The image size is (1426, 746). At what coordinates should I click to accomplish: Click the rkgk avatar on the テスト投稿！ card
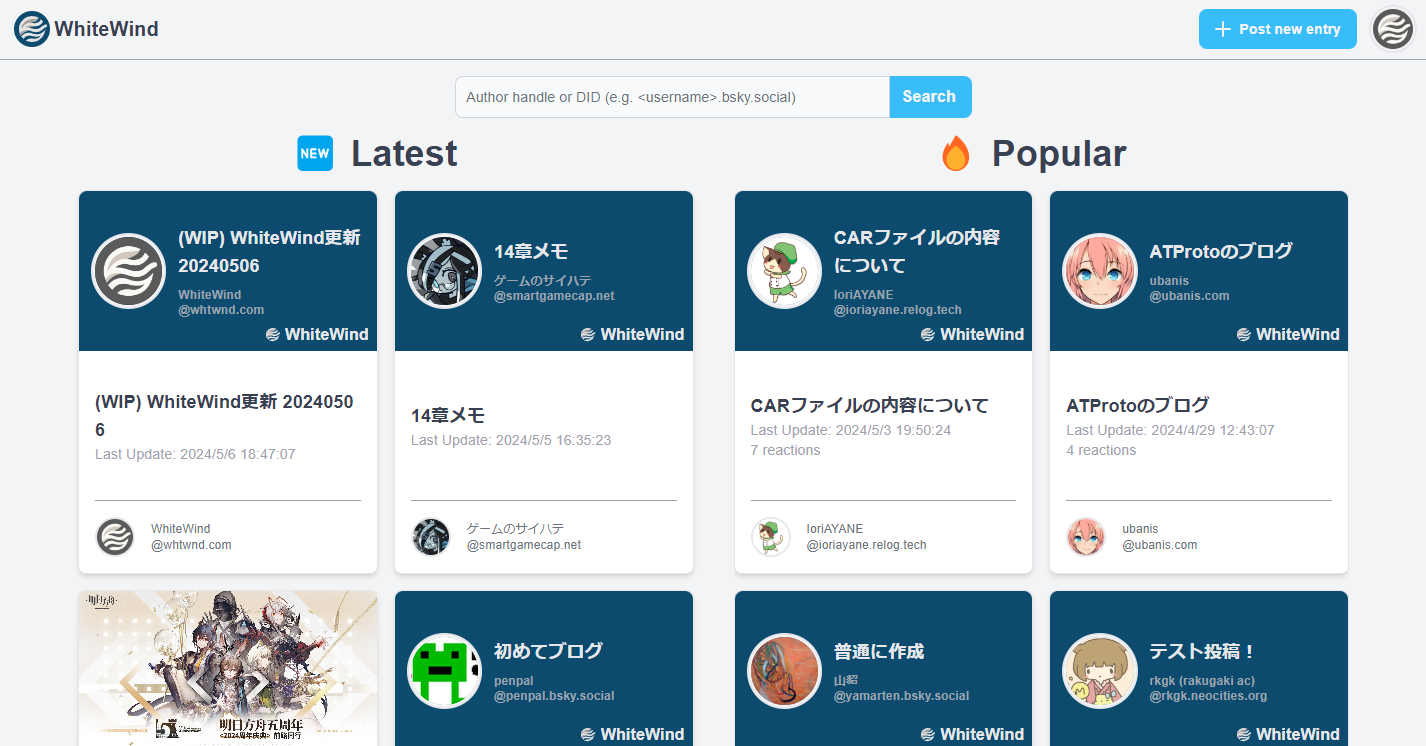pyautogui.click(x=1099, y=671)
